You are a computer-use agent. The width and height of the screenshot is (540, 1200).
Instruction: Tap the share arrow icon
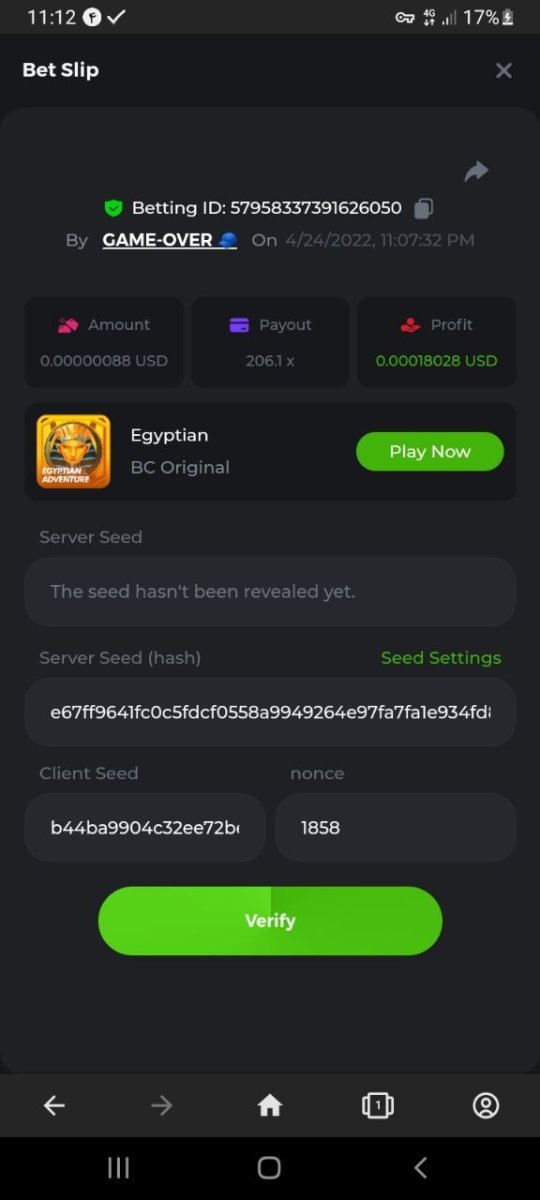pos(476,171)
